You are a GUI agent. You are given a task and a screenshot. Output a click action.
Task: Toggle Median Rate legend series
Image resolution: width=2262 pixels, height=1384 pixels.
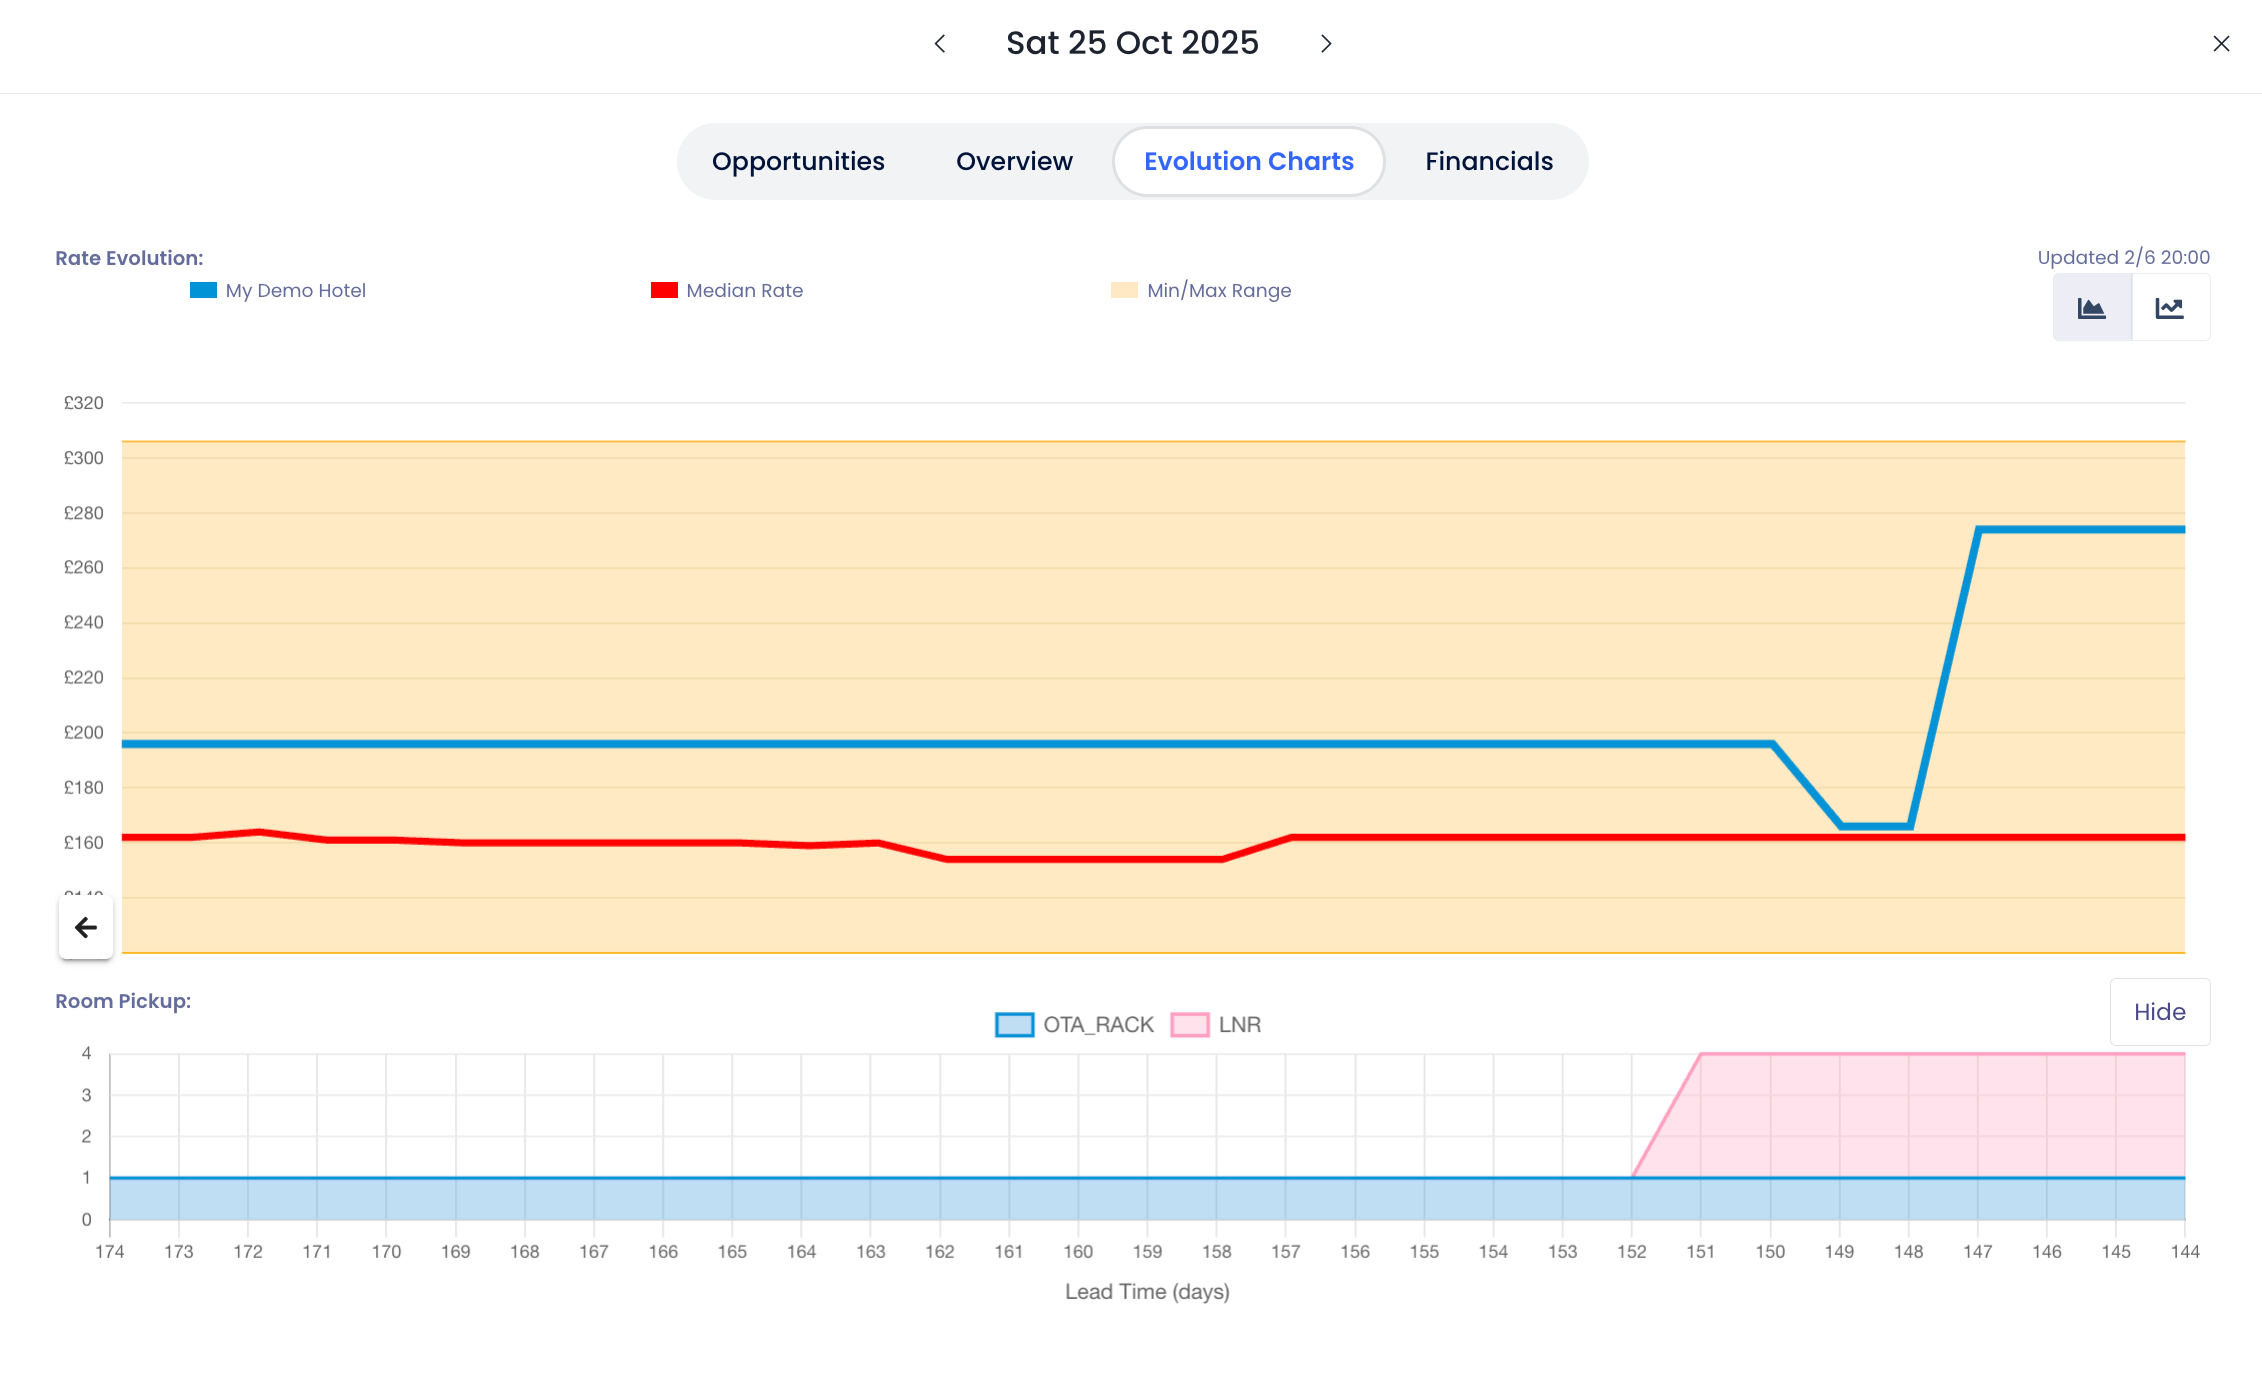pyautogui.click(x=744, y=291)
